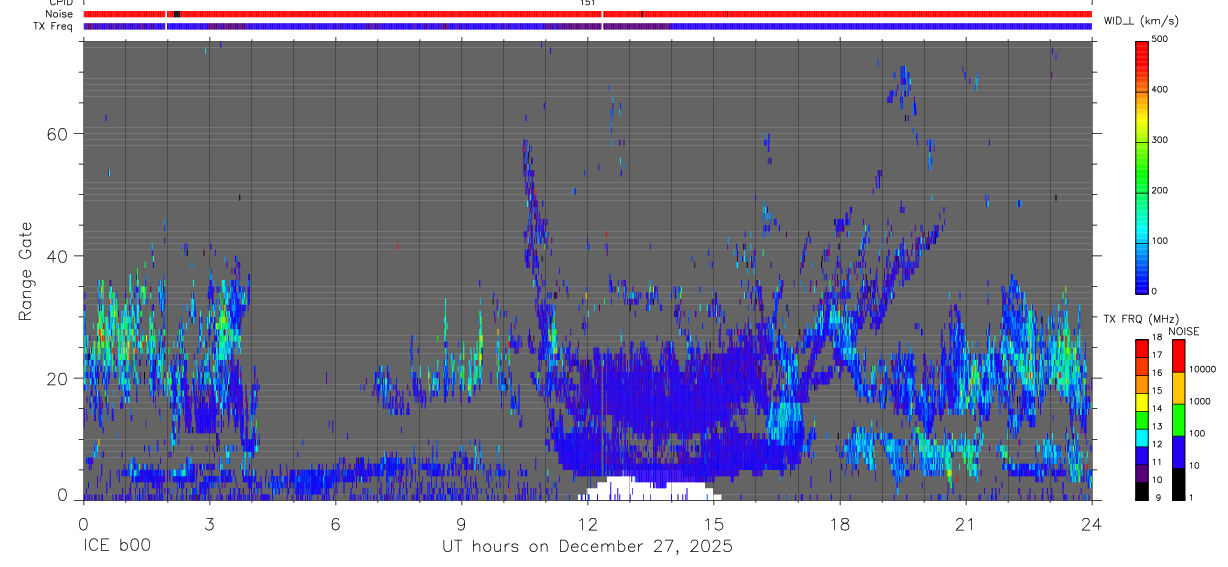
Task: Click the y-axis tick label 60
Action: point(59,133)
